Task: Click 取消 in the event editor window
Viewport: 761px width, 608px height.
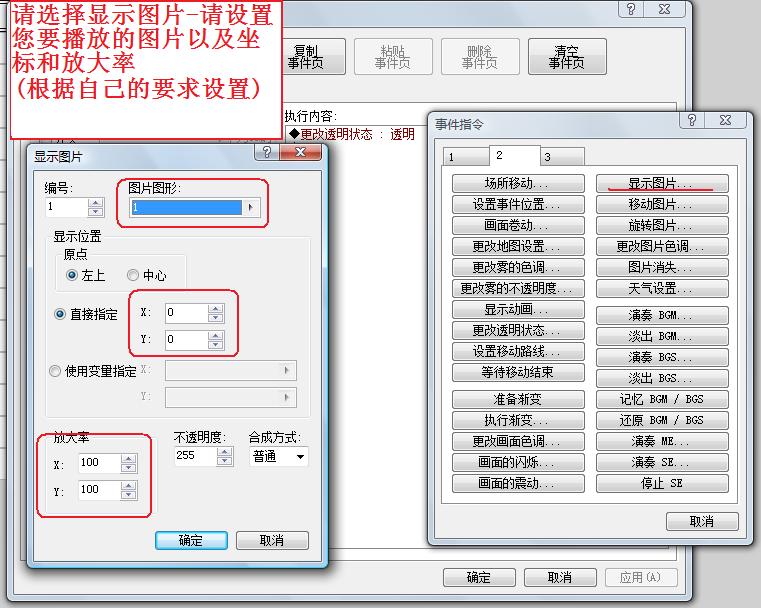Action: [x=560, y=577]
